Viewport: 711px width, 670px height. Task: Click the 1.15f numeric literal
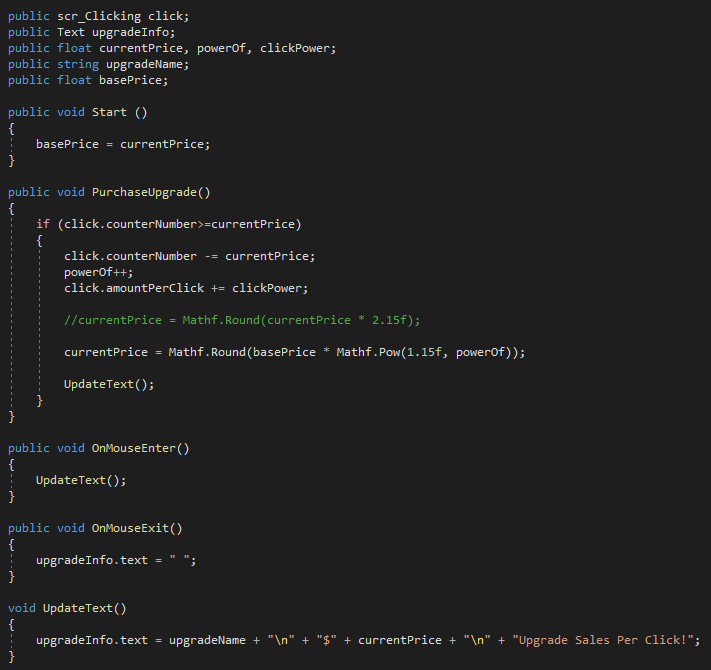pos(424,352)
